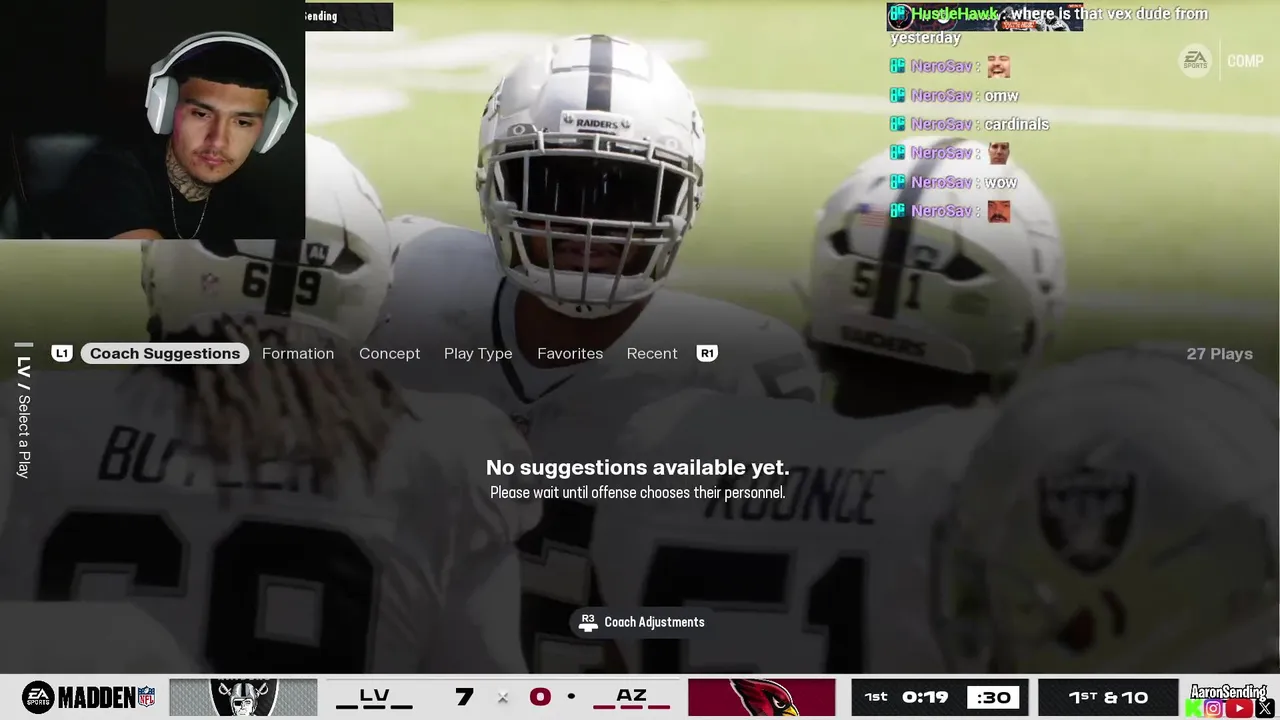Click the Instagram icon
Screen dimensions: 1280x720
[1213, 709]
